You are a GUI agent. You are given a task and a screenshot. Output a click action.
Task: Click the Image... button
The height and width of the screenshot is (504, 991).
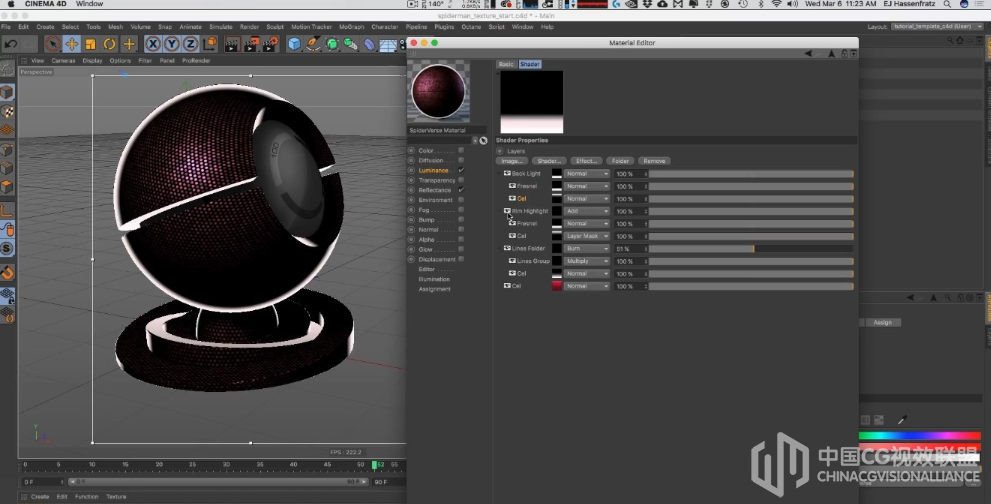(x=512, y=161)
